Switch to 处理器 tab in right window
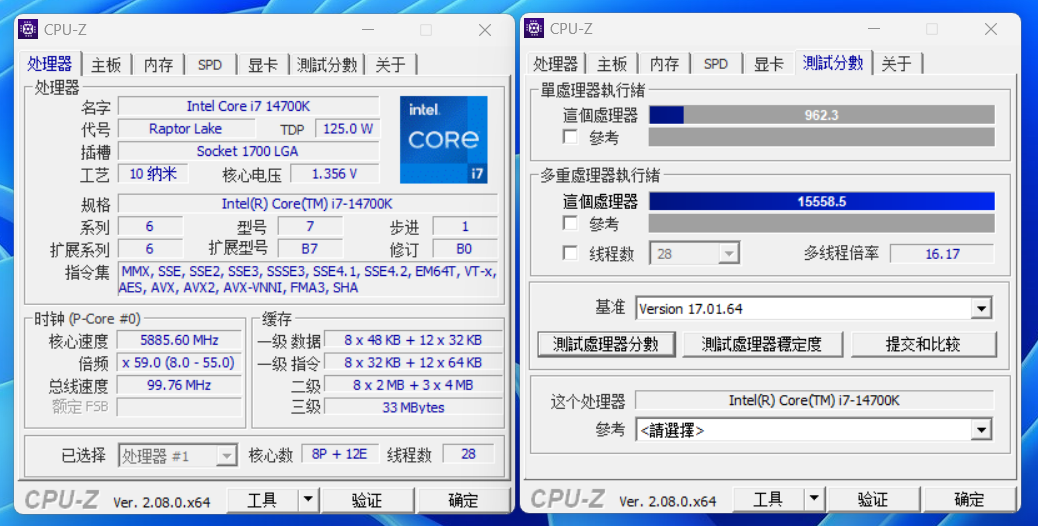The image size is (1038, 526). [x=556, y=64]
